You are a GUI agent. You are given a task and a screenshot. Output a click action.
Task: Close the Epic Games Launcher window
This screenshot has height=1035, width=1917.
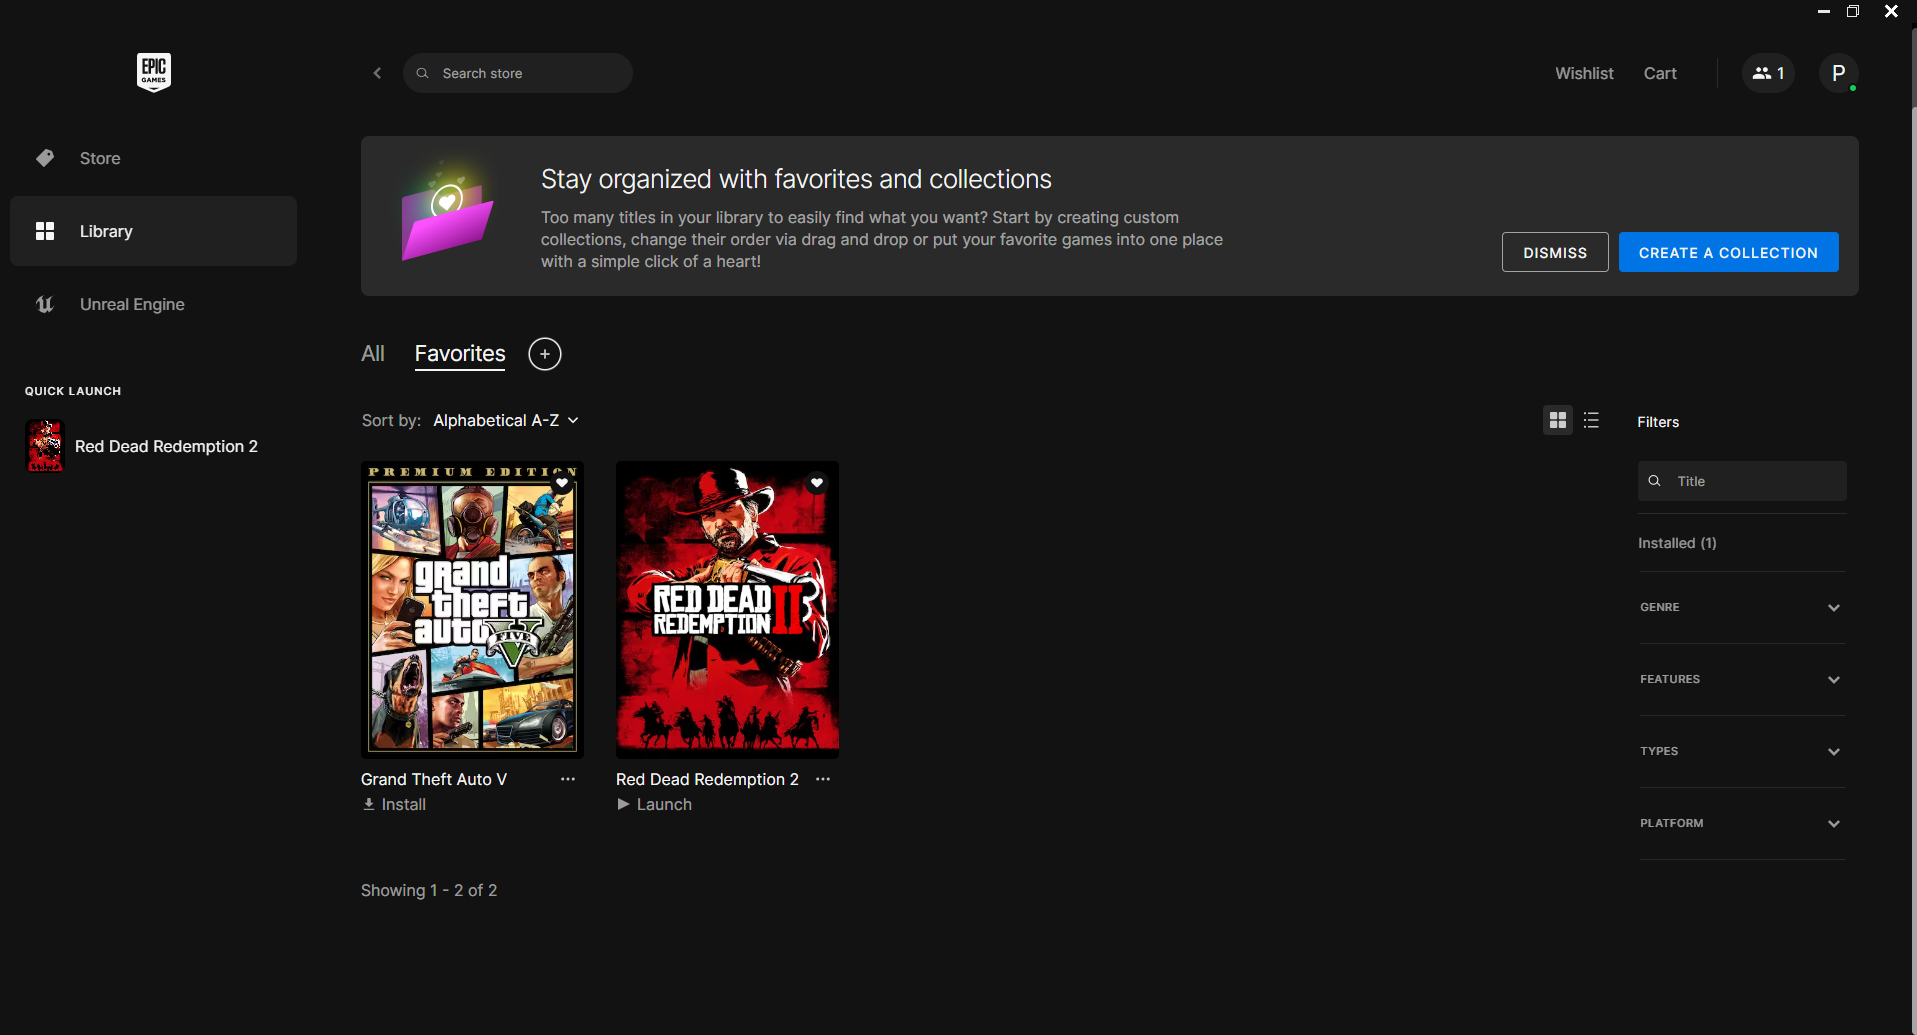[x=1891, y=12]
